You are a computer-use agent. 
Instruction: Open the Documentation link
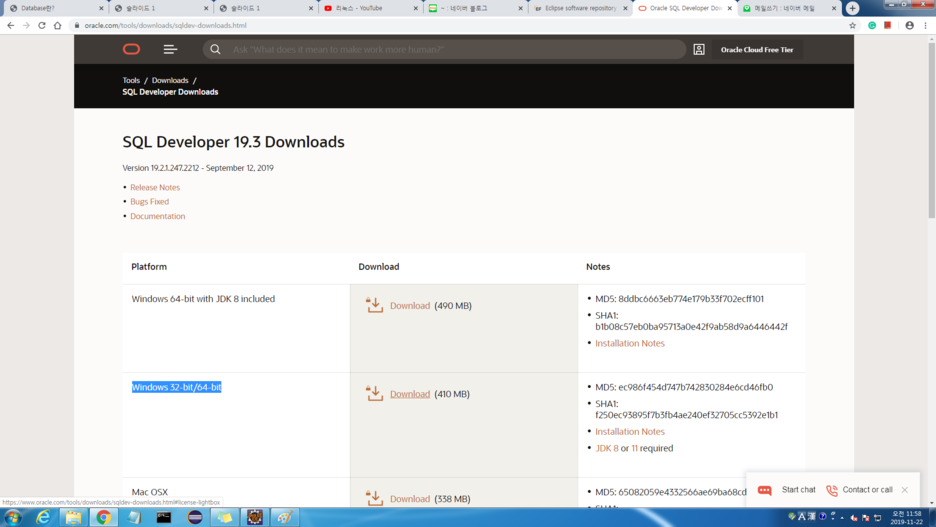(158, 216)
